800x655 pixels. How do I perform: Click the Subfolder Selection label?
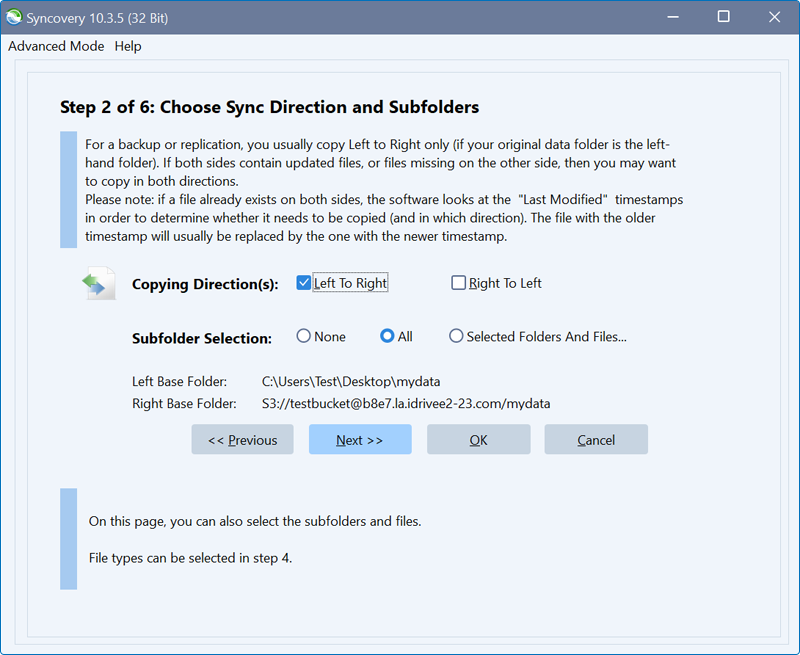point(202,338)
